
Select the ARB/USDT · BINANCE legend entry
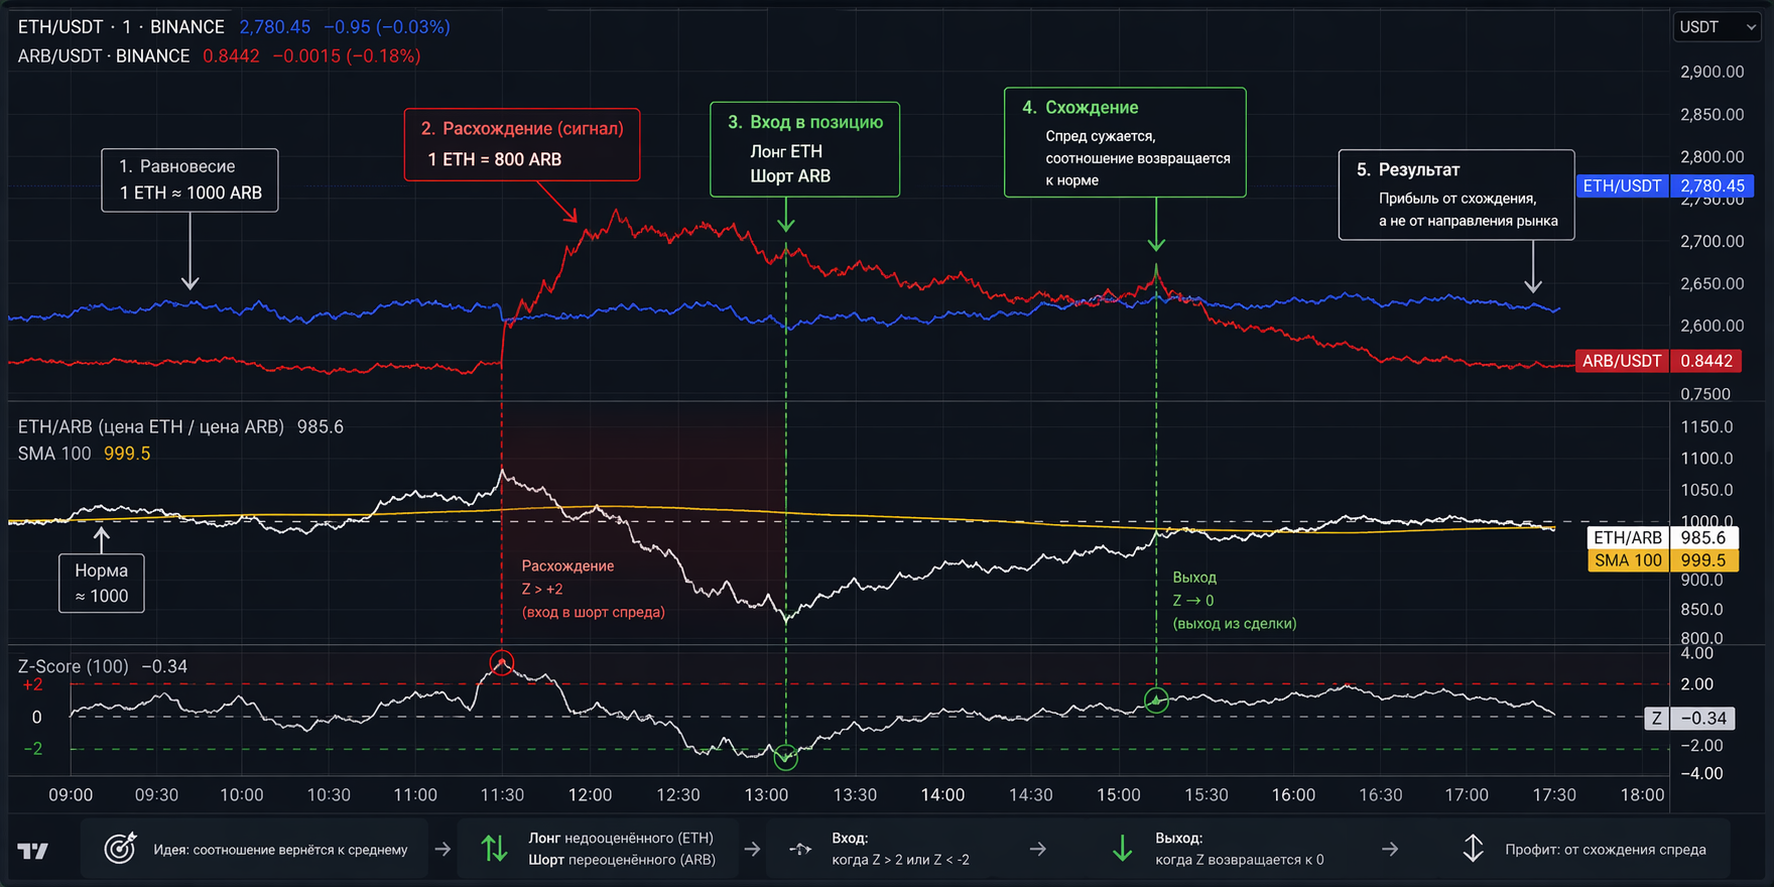pyautogui.click(x=103, y=56)
